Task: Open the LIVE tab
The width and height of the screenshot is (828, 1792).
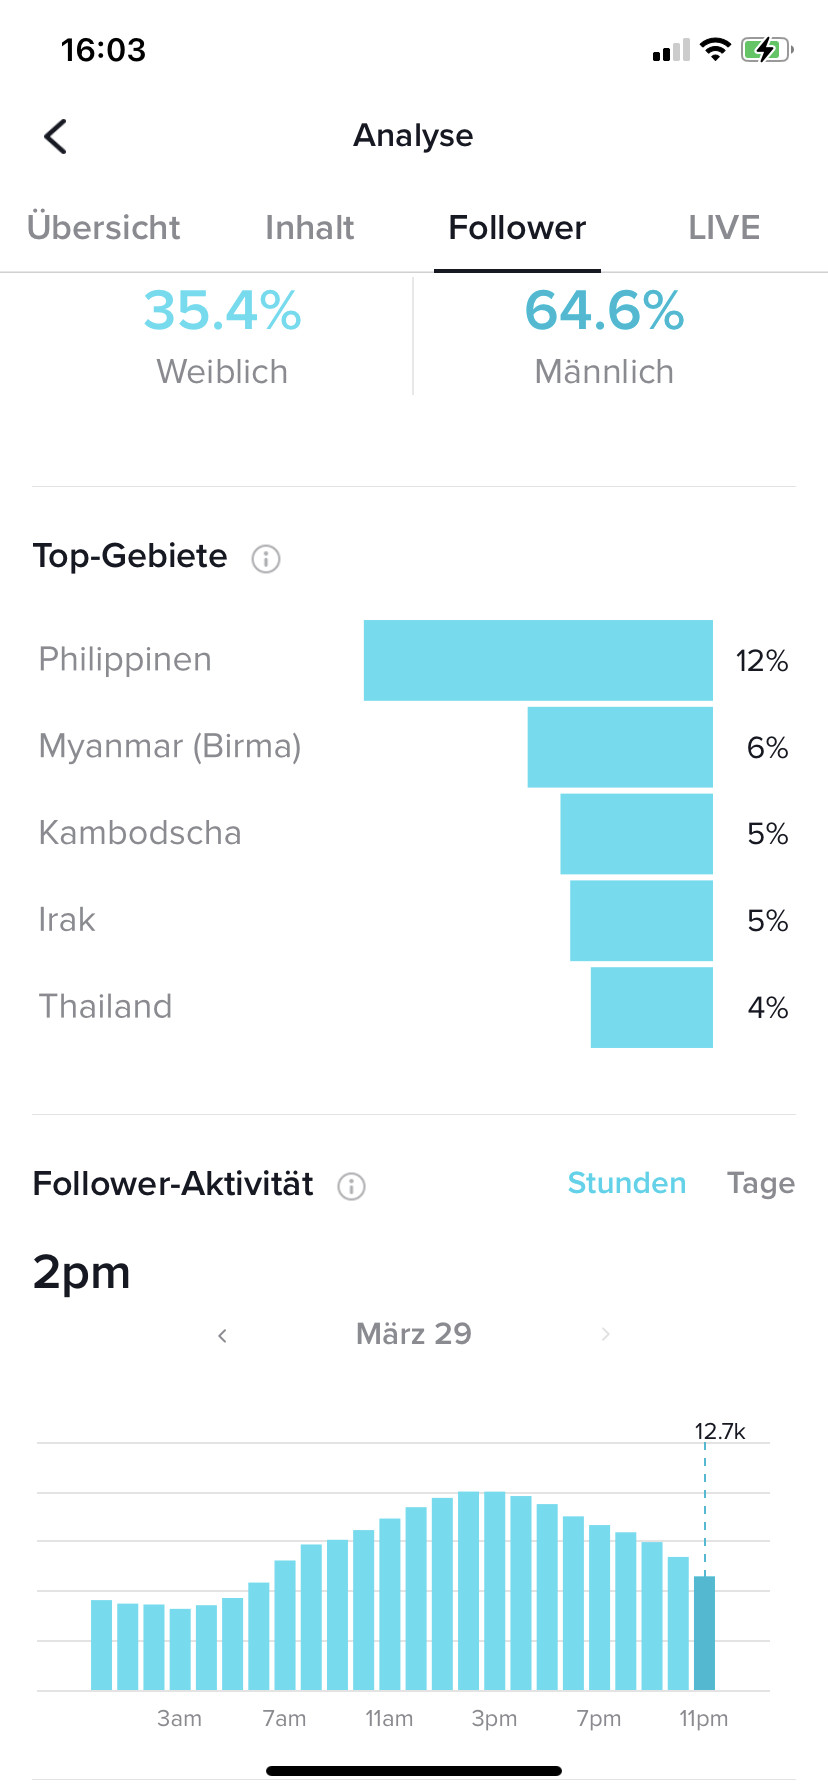Action: 724,228
